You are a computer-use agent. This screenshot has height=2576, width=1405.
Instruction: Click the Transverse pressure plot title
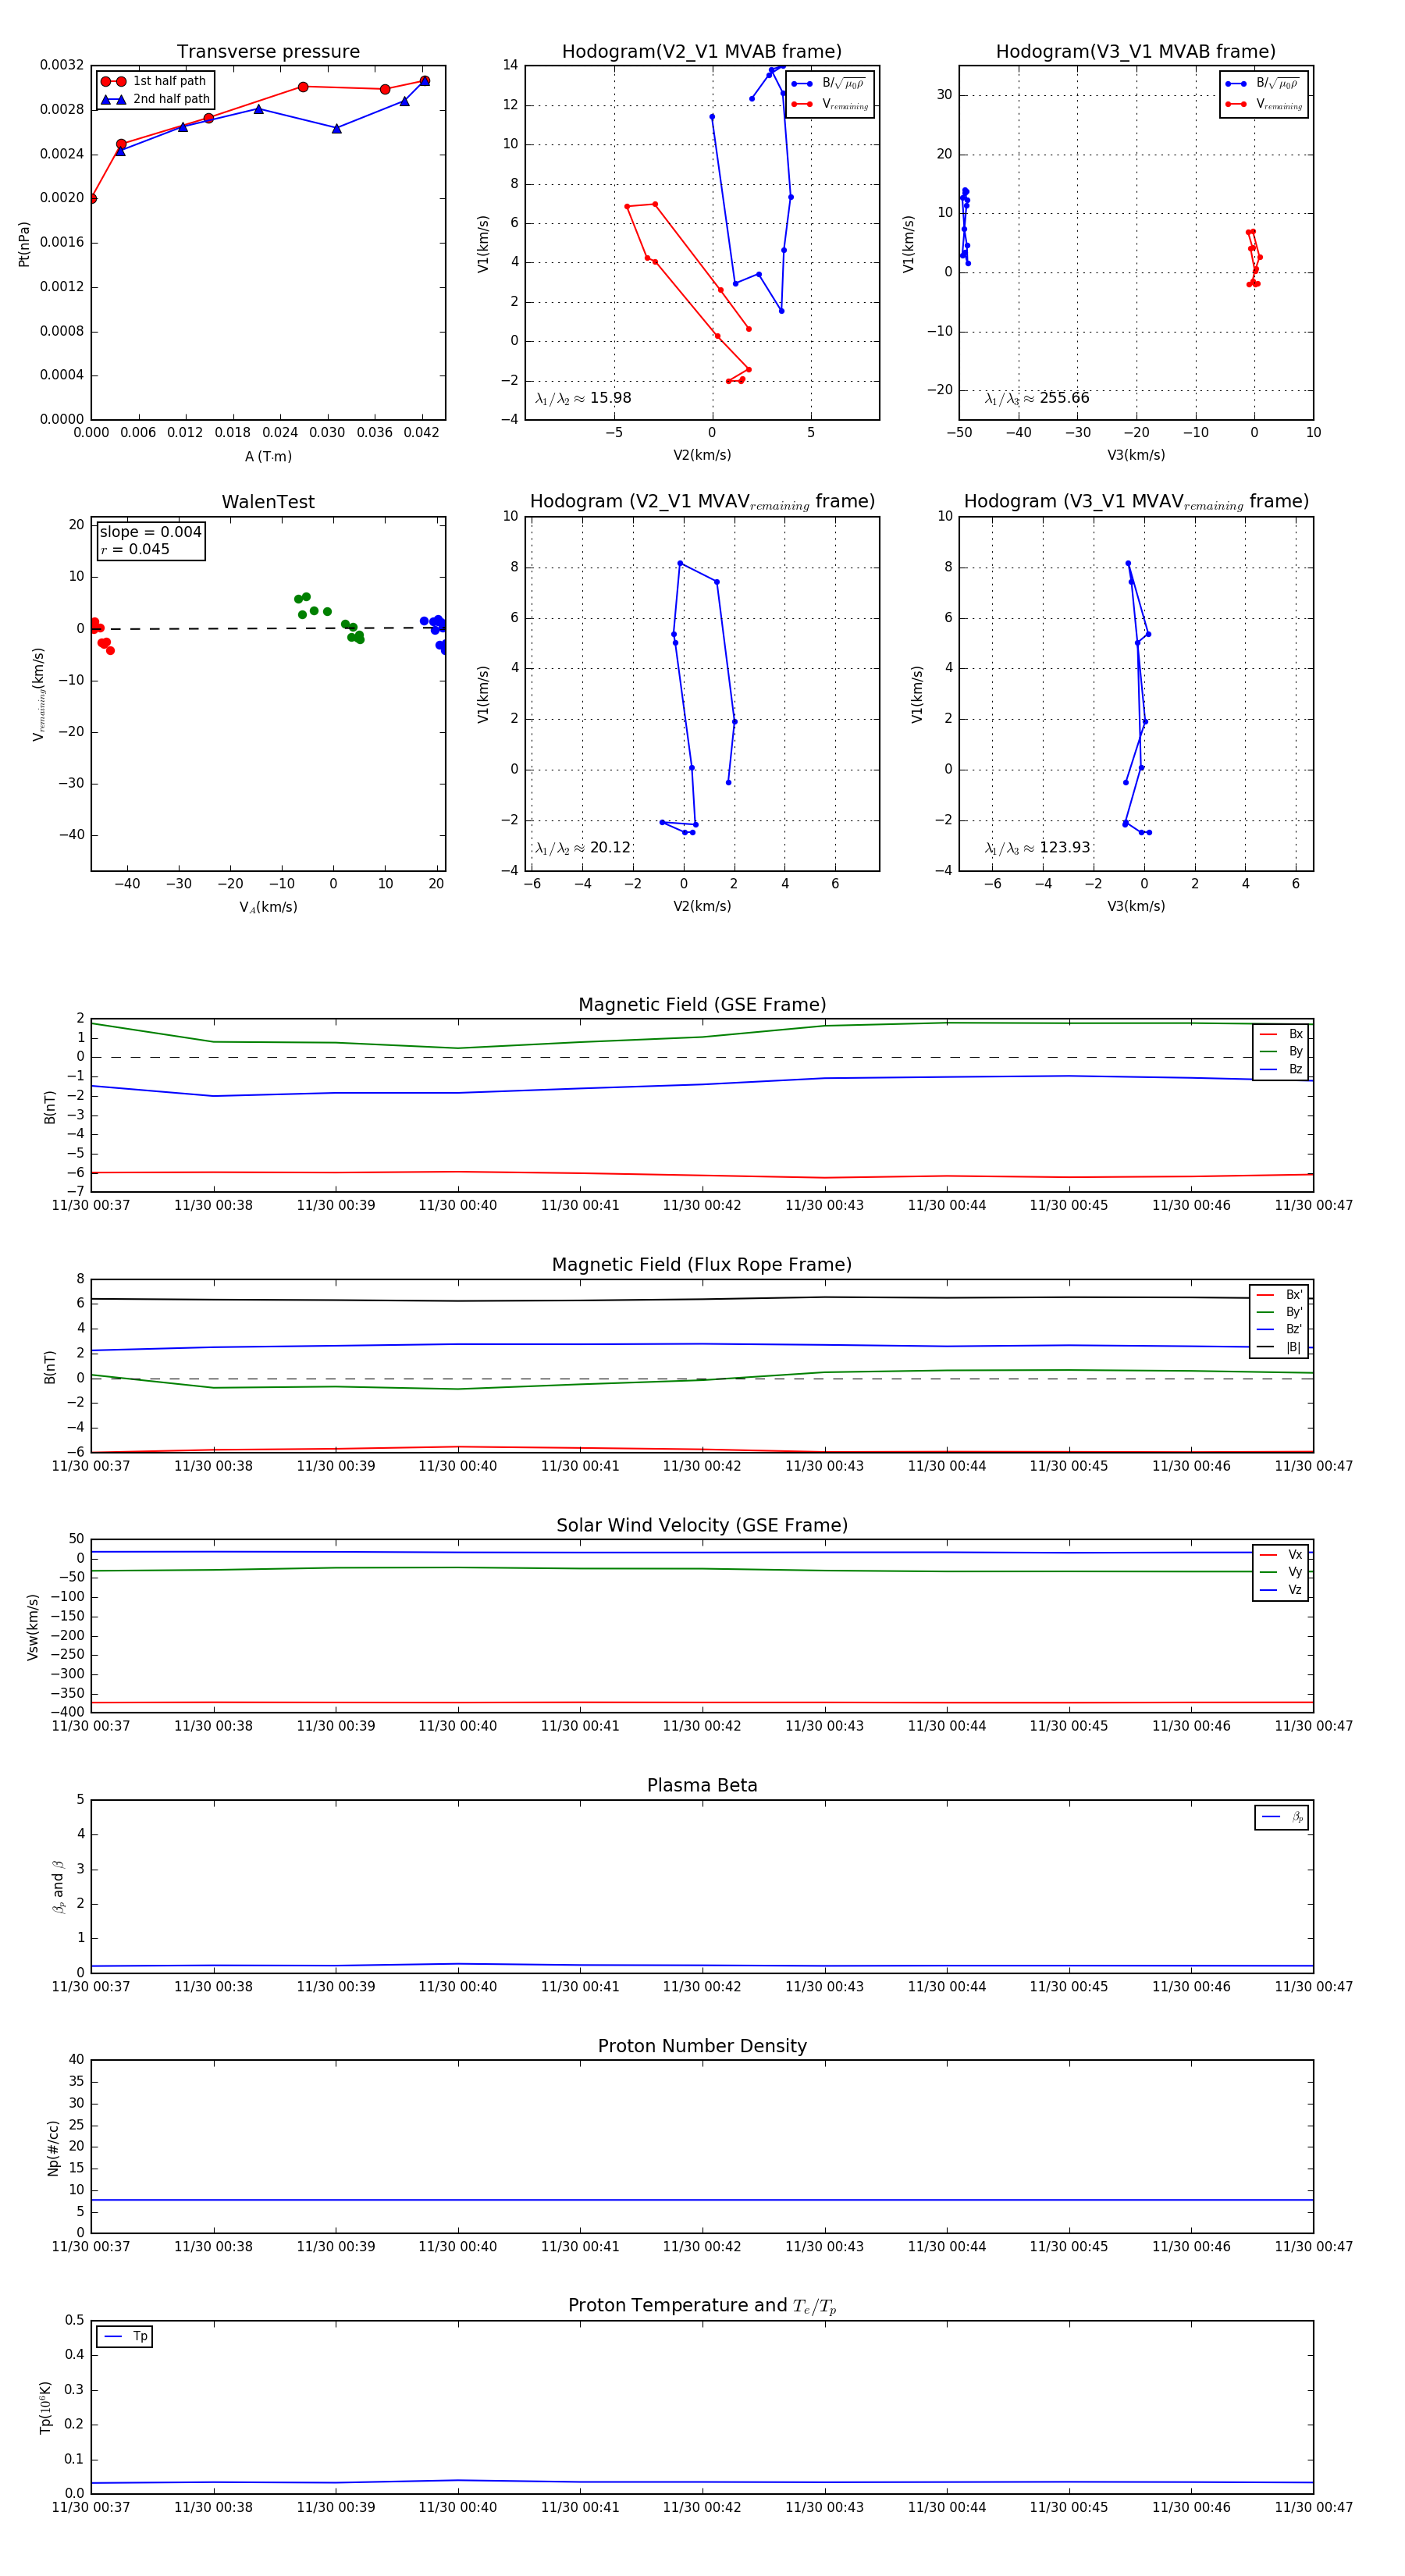coord(268,52)
